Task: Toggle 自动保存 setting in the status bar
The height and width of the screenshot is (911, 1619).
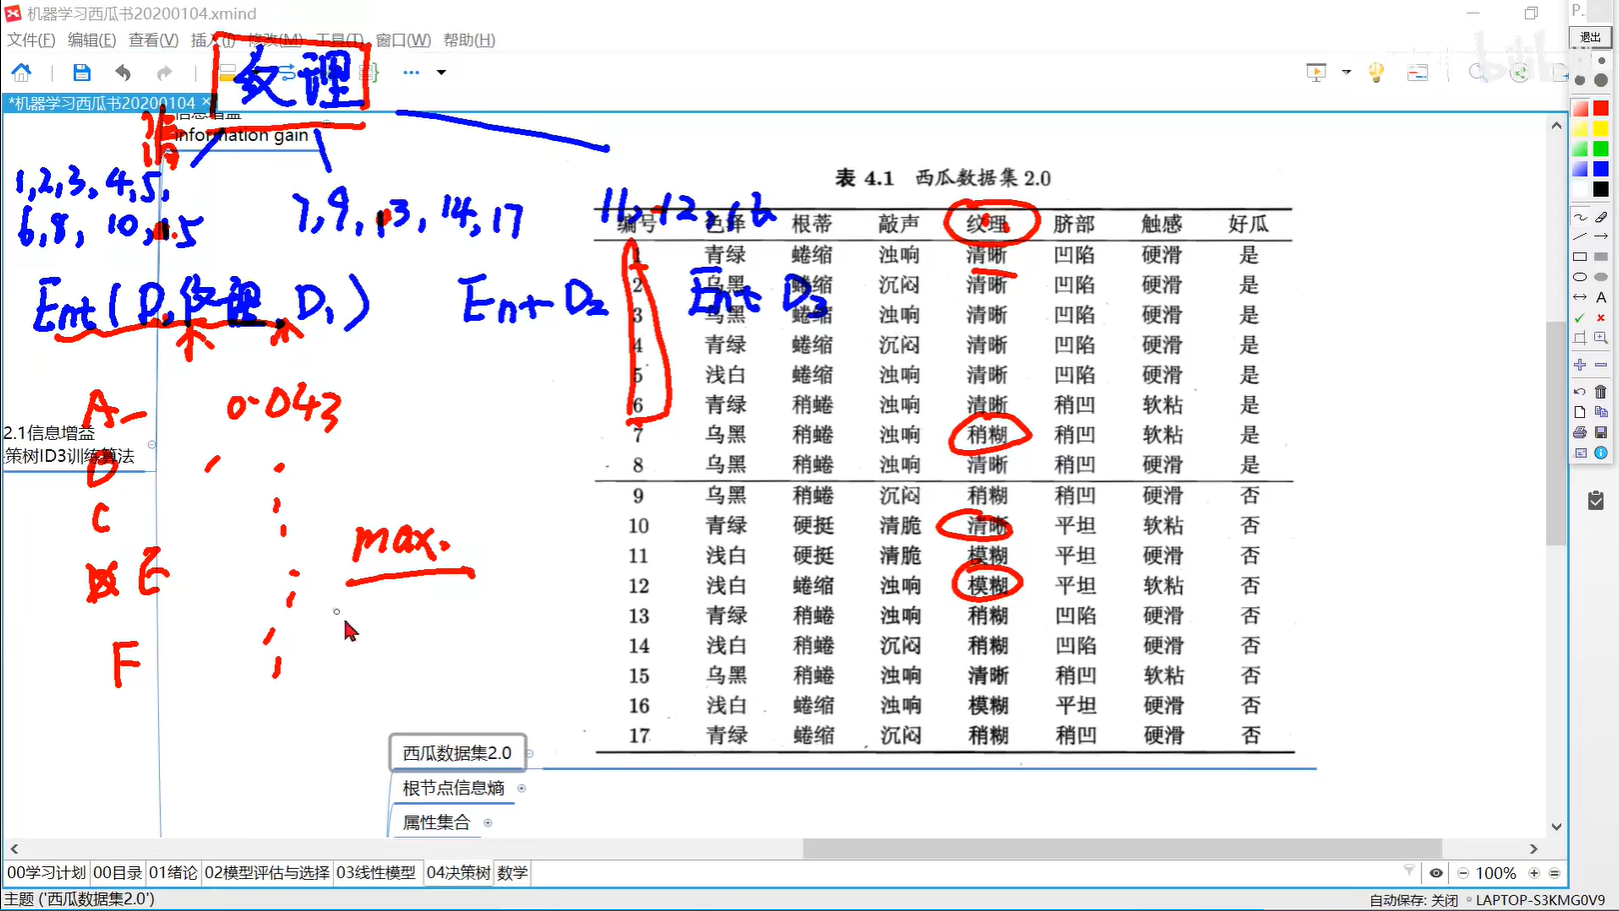Action: click(x=1413, y=900)
